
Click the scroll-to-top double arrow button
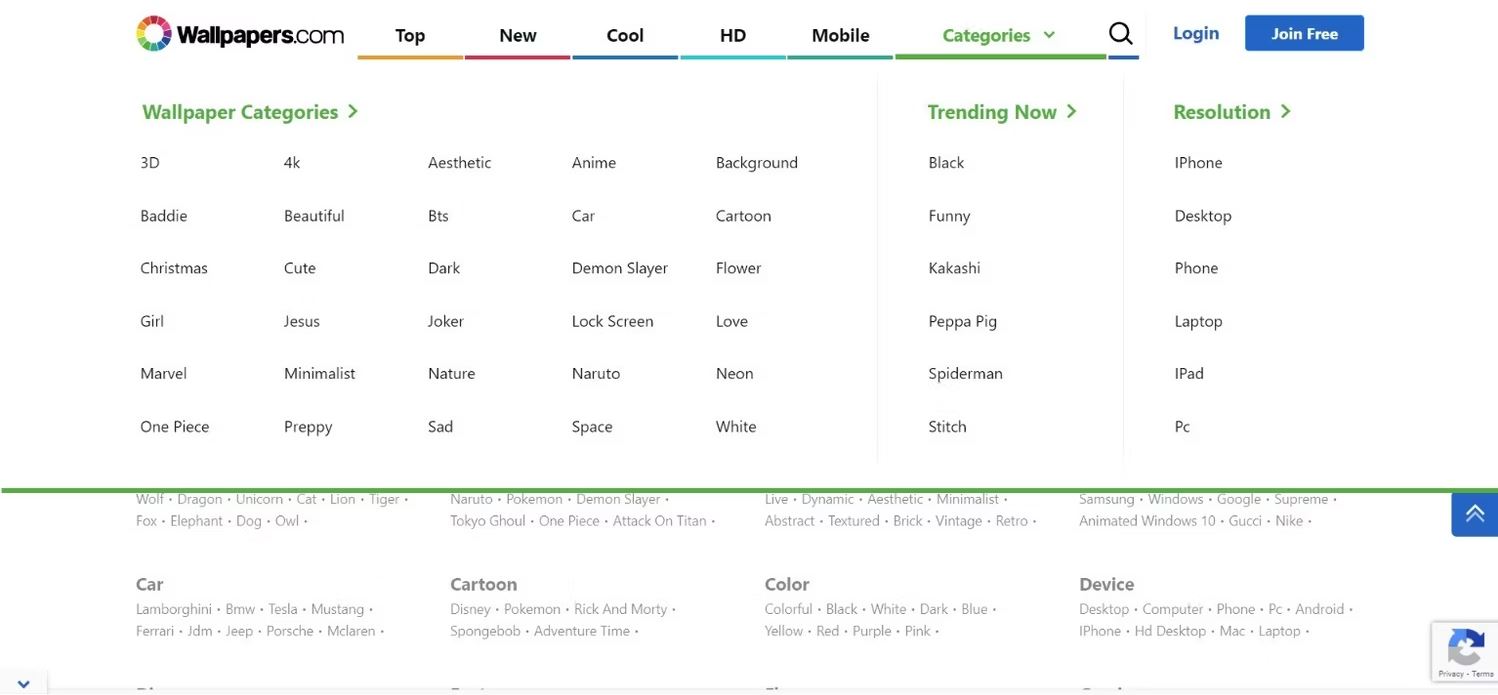[x=1474, y=513]
